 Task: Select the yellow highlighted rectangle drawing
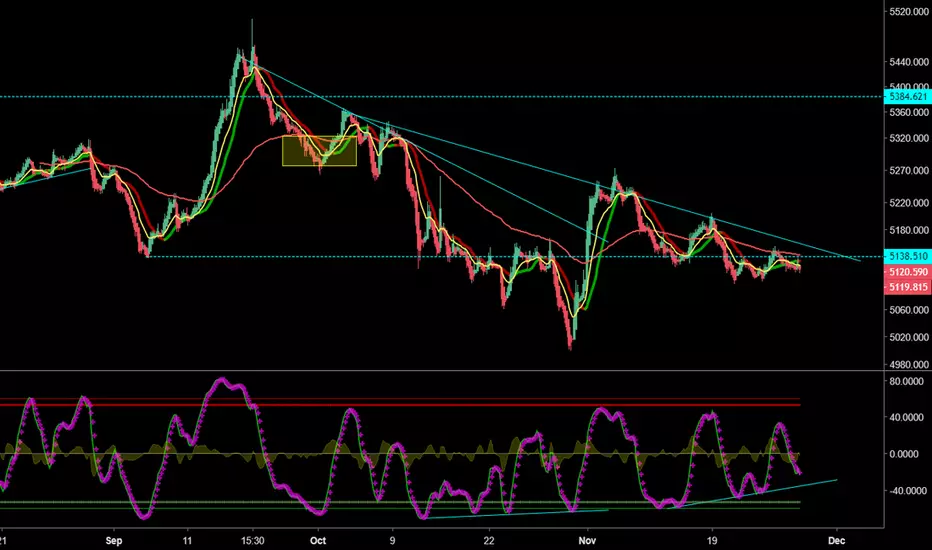click(319, 150)
